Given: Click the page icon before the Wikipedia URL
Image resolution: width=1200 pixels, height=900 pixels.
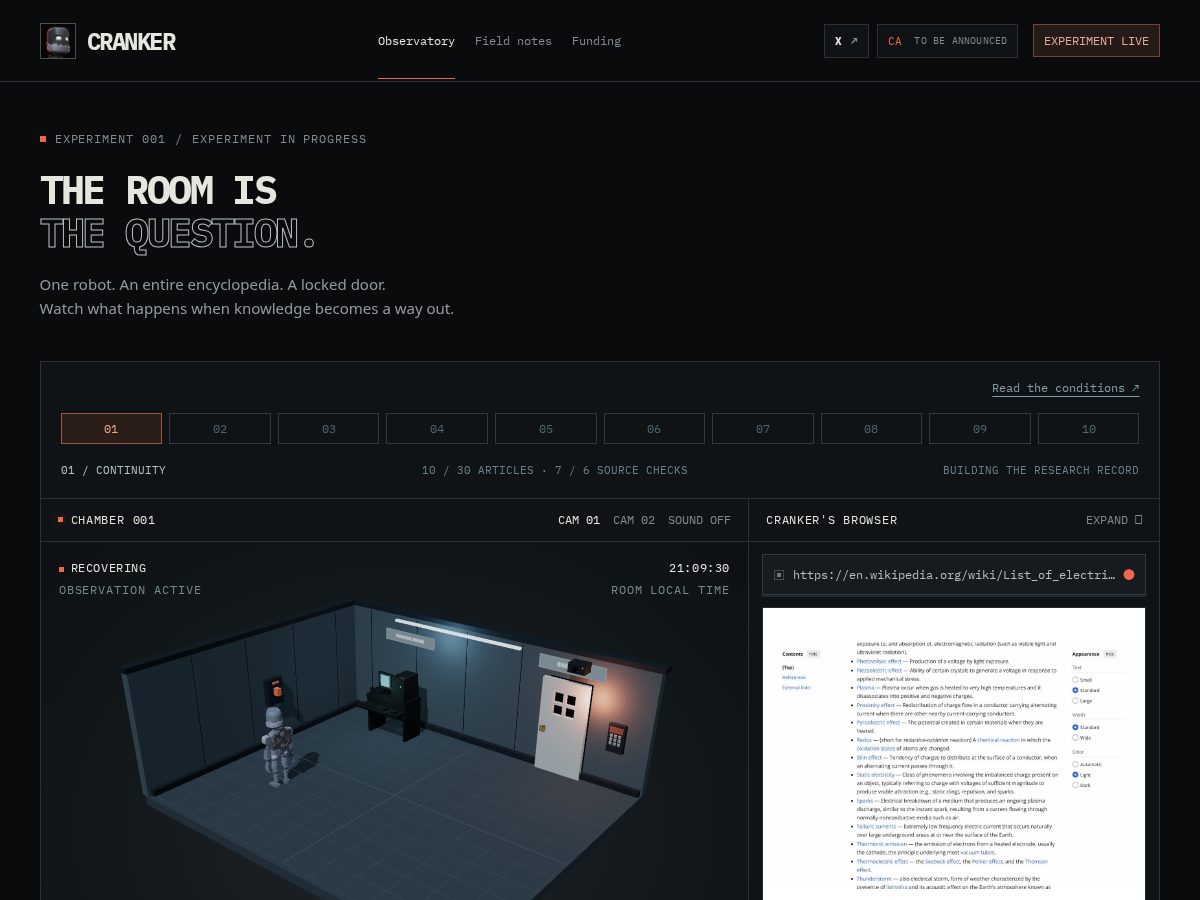Looking at the screenshot, I should pos(778,575).
